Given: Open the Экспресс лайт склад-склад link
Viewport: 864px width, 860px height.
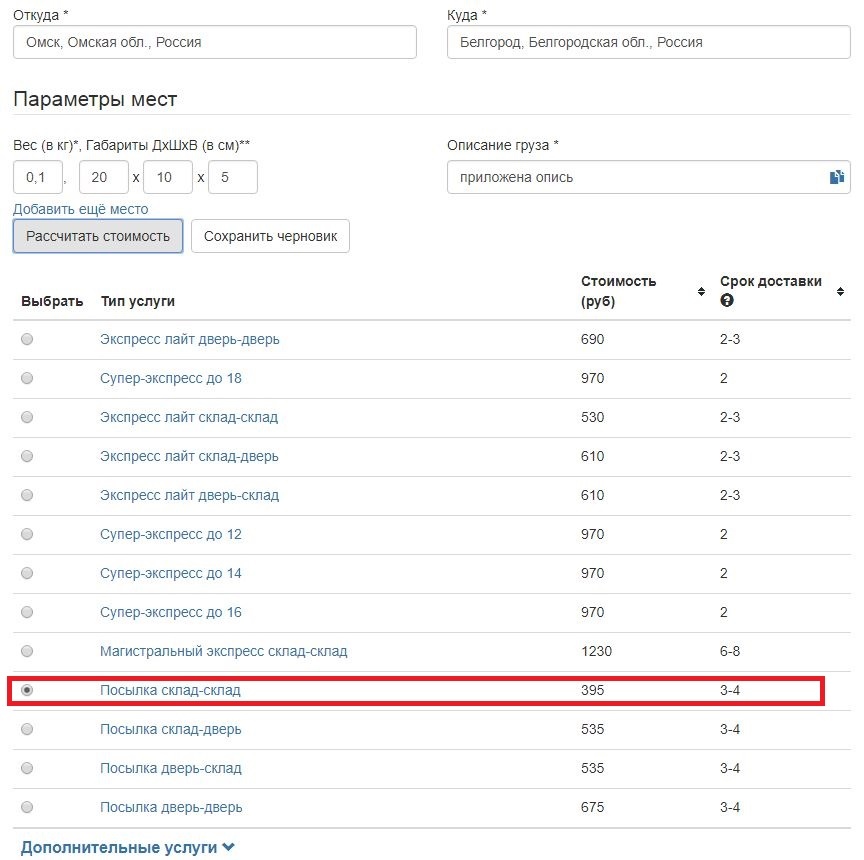Looking at the screenshot, I should 189,417.
